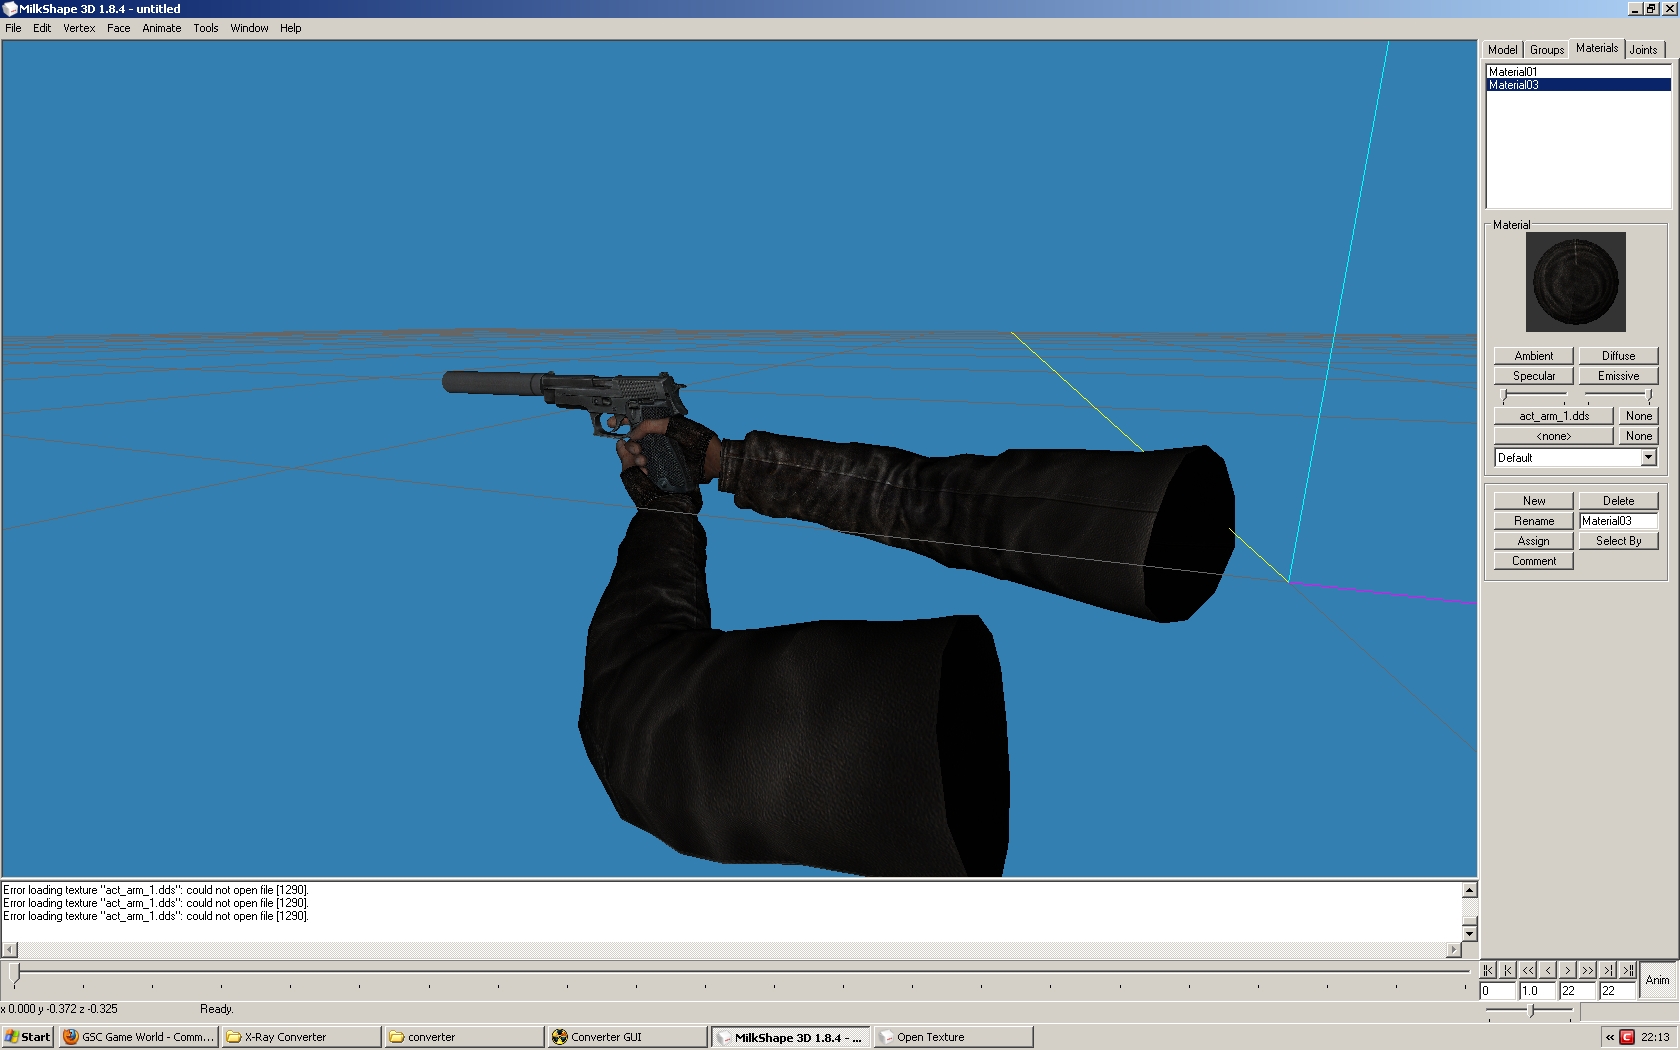Open the converter folder taskbar item
The height and width of the screenshot is (1050, 1680).
coord(464,1037)
